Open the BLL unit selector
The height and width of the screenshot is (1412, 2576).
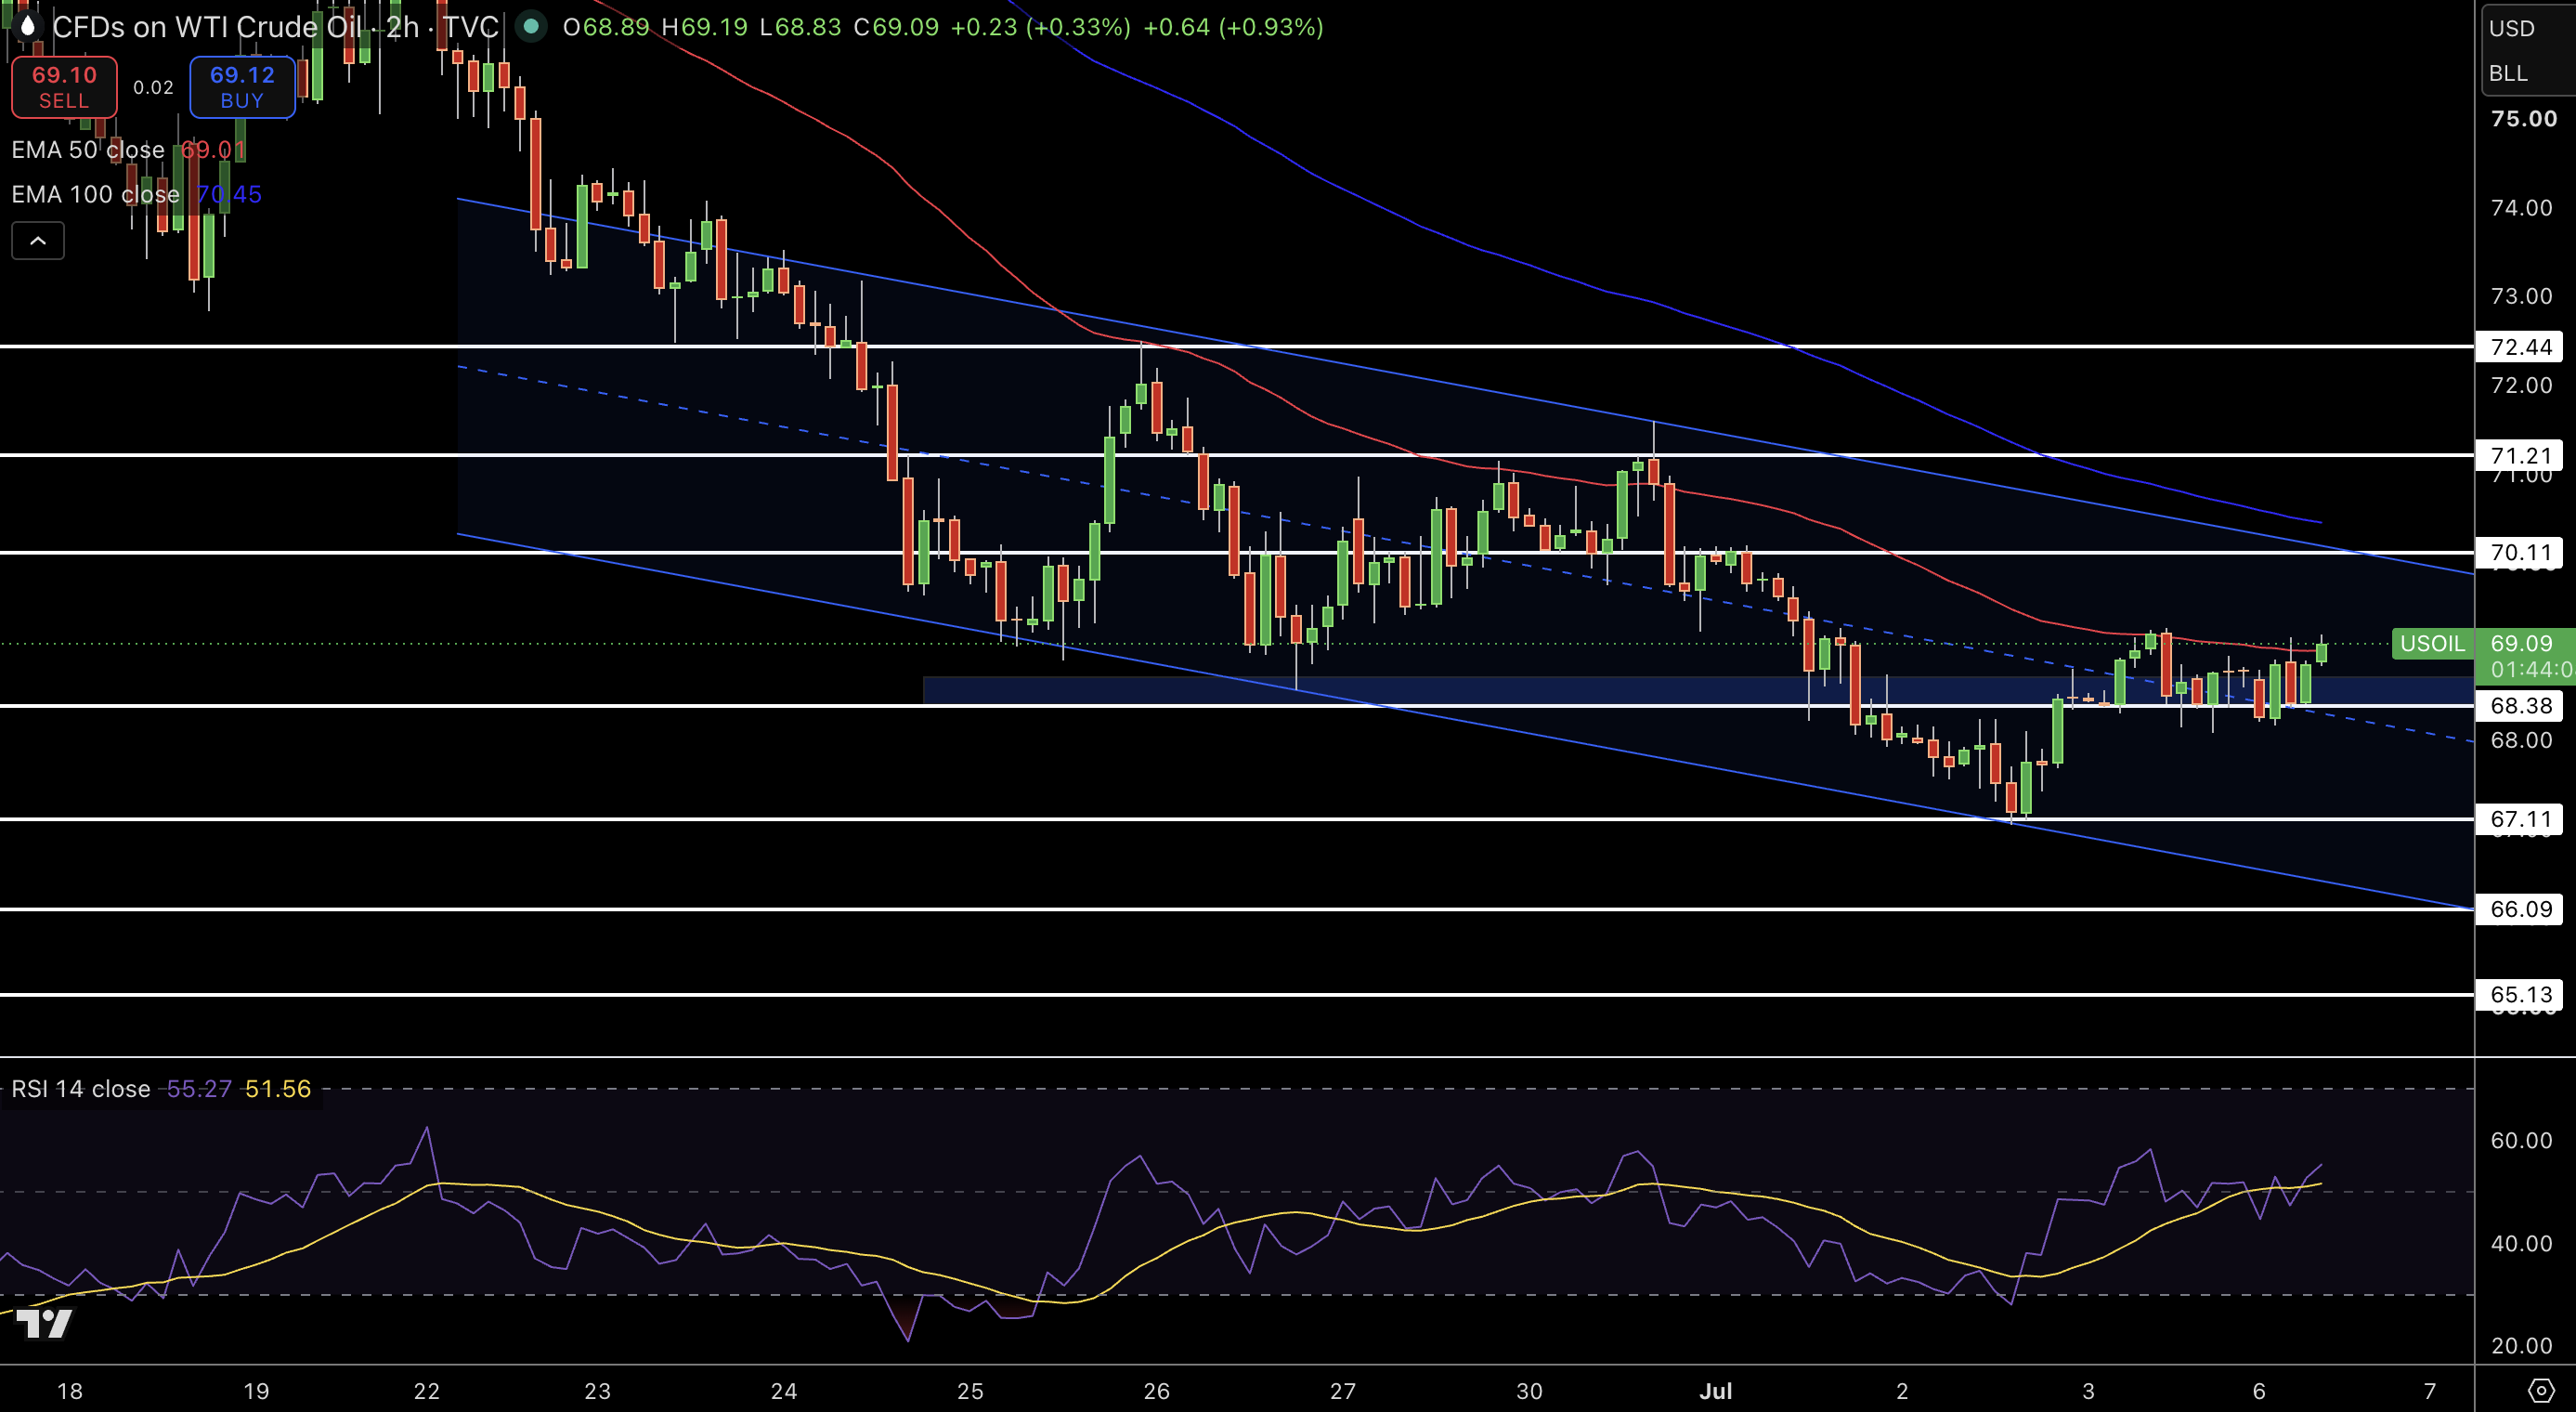coord(2508,73)
